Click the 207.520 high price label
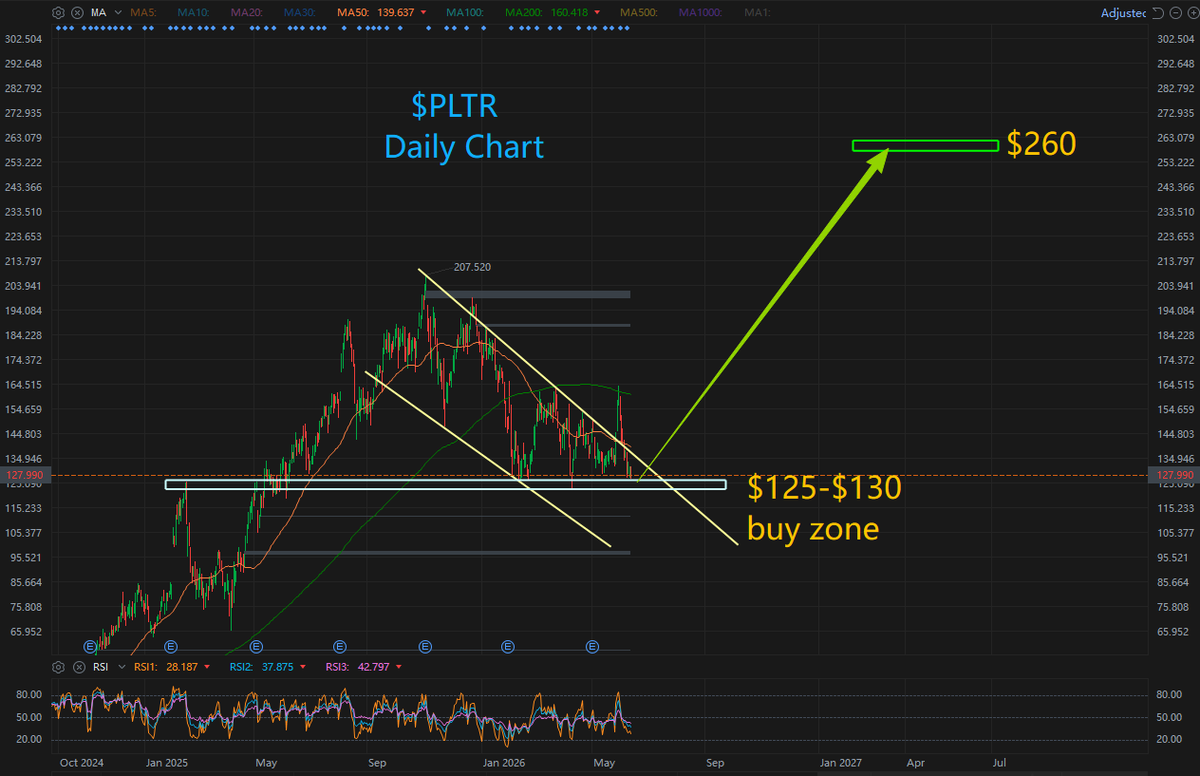The image size is (1200, 776). (472, 267)
